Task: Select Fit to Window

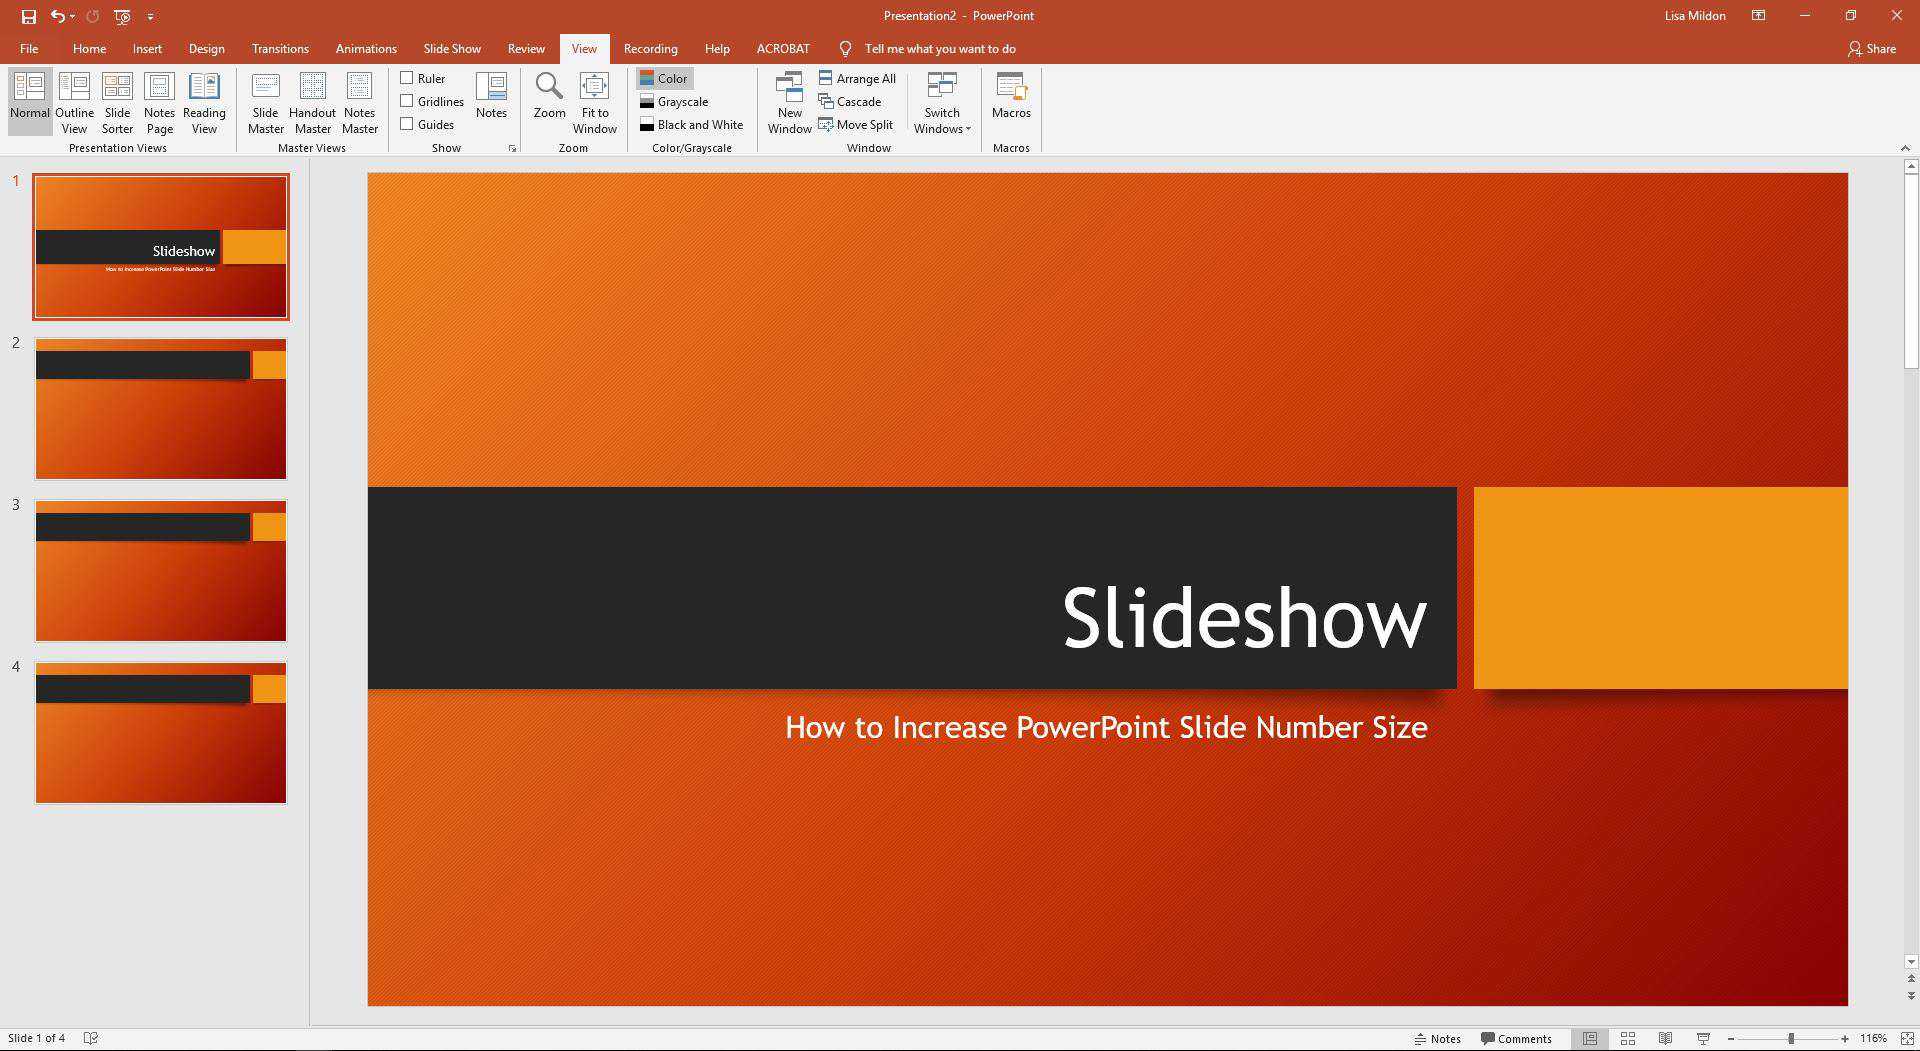Action: pyautogui.click(x=594, y=100)
